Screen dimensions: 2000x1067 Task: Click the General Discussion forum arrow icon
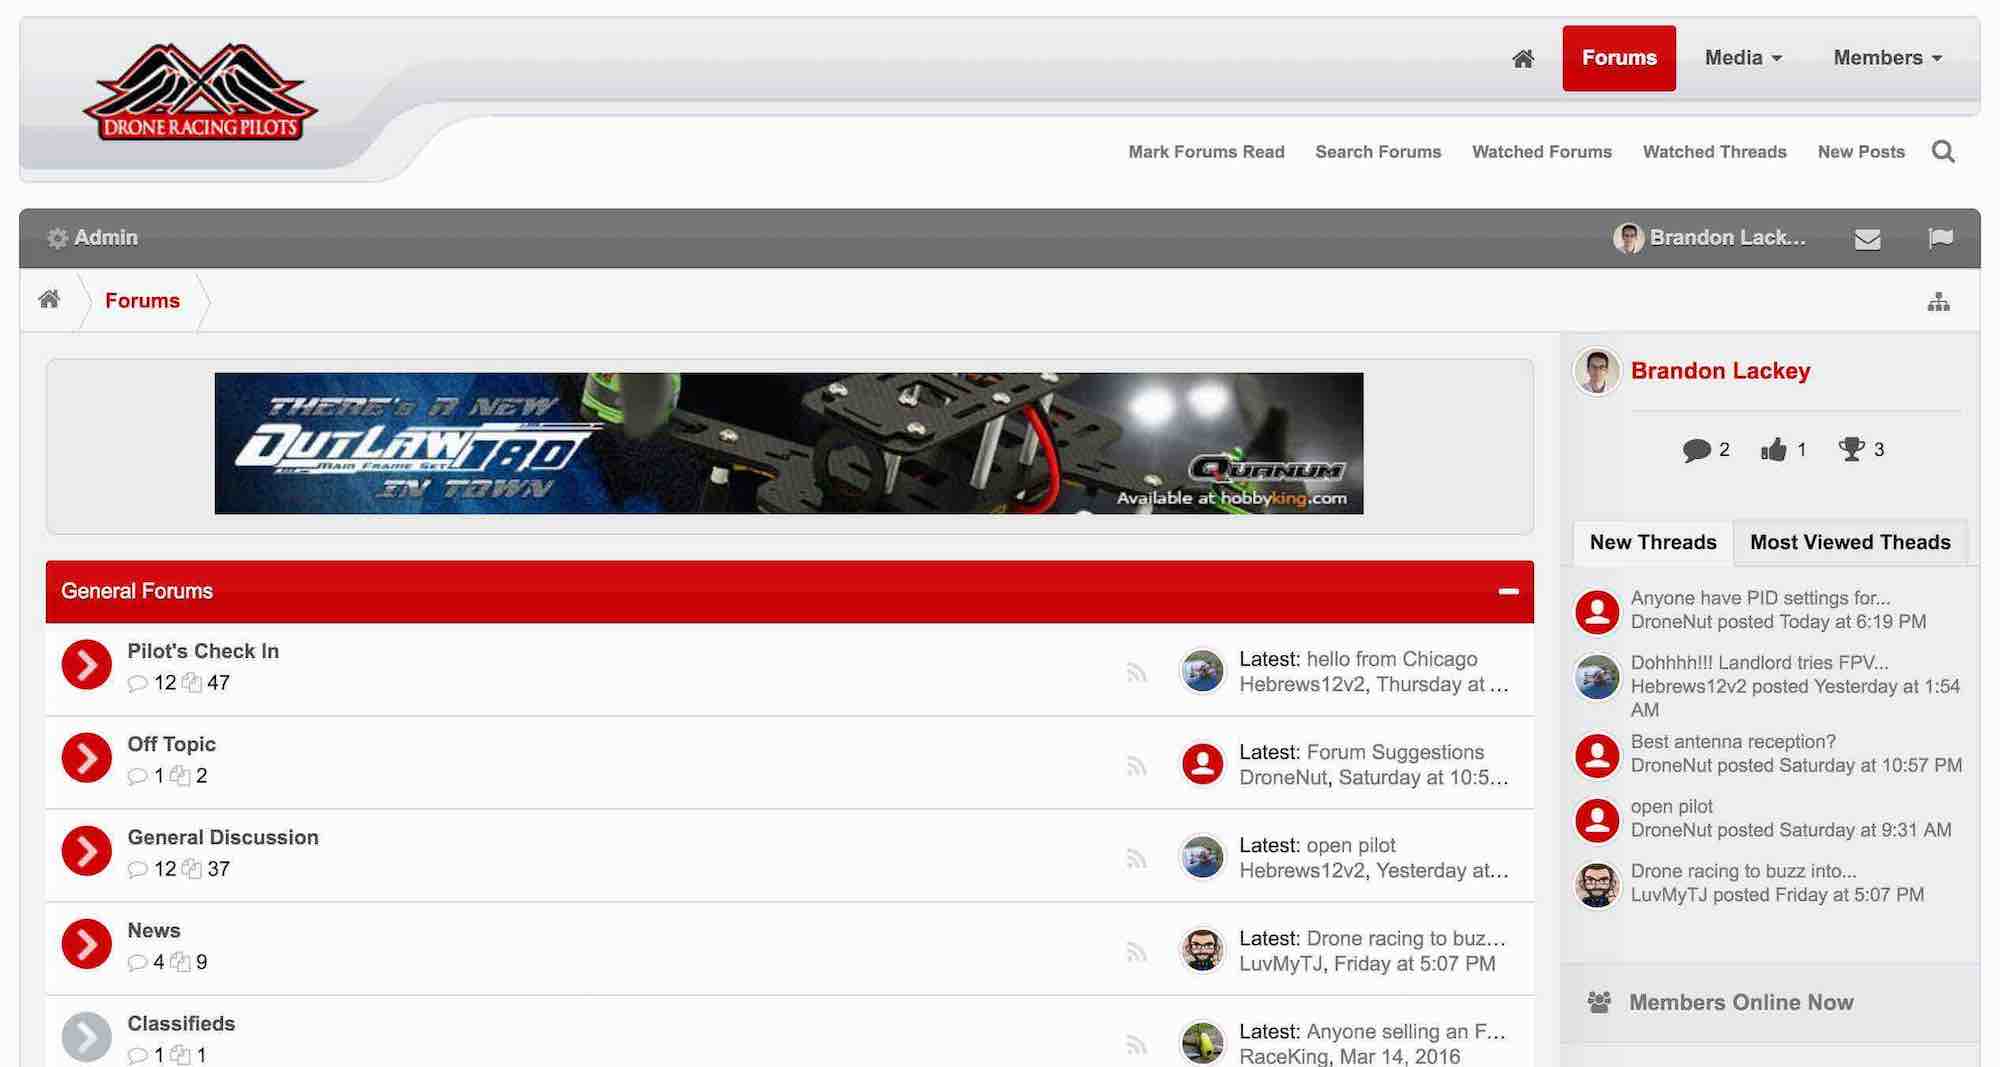coord(86,851)
